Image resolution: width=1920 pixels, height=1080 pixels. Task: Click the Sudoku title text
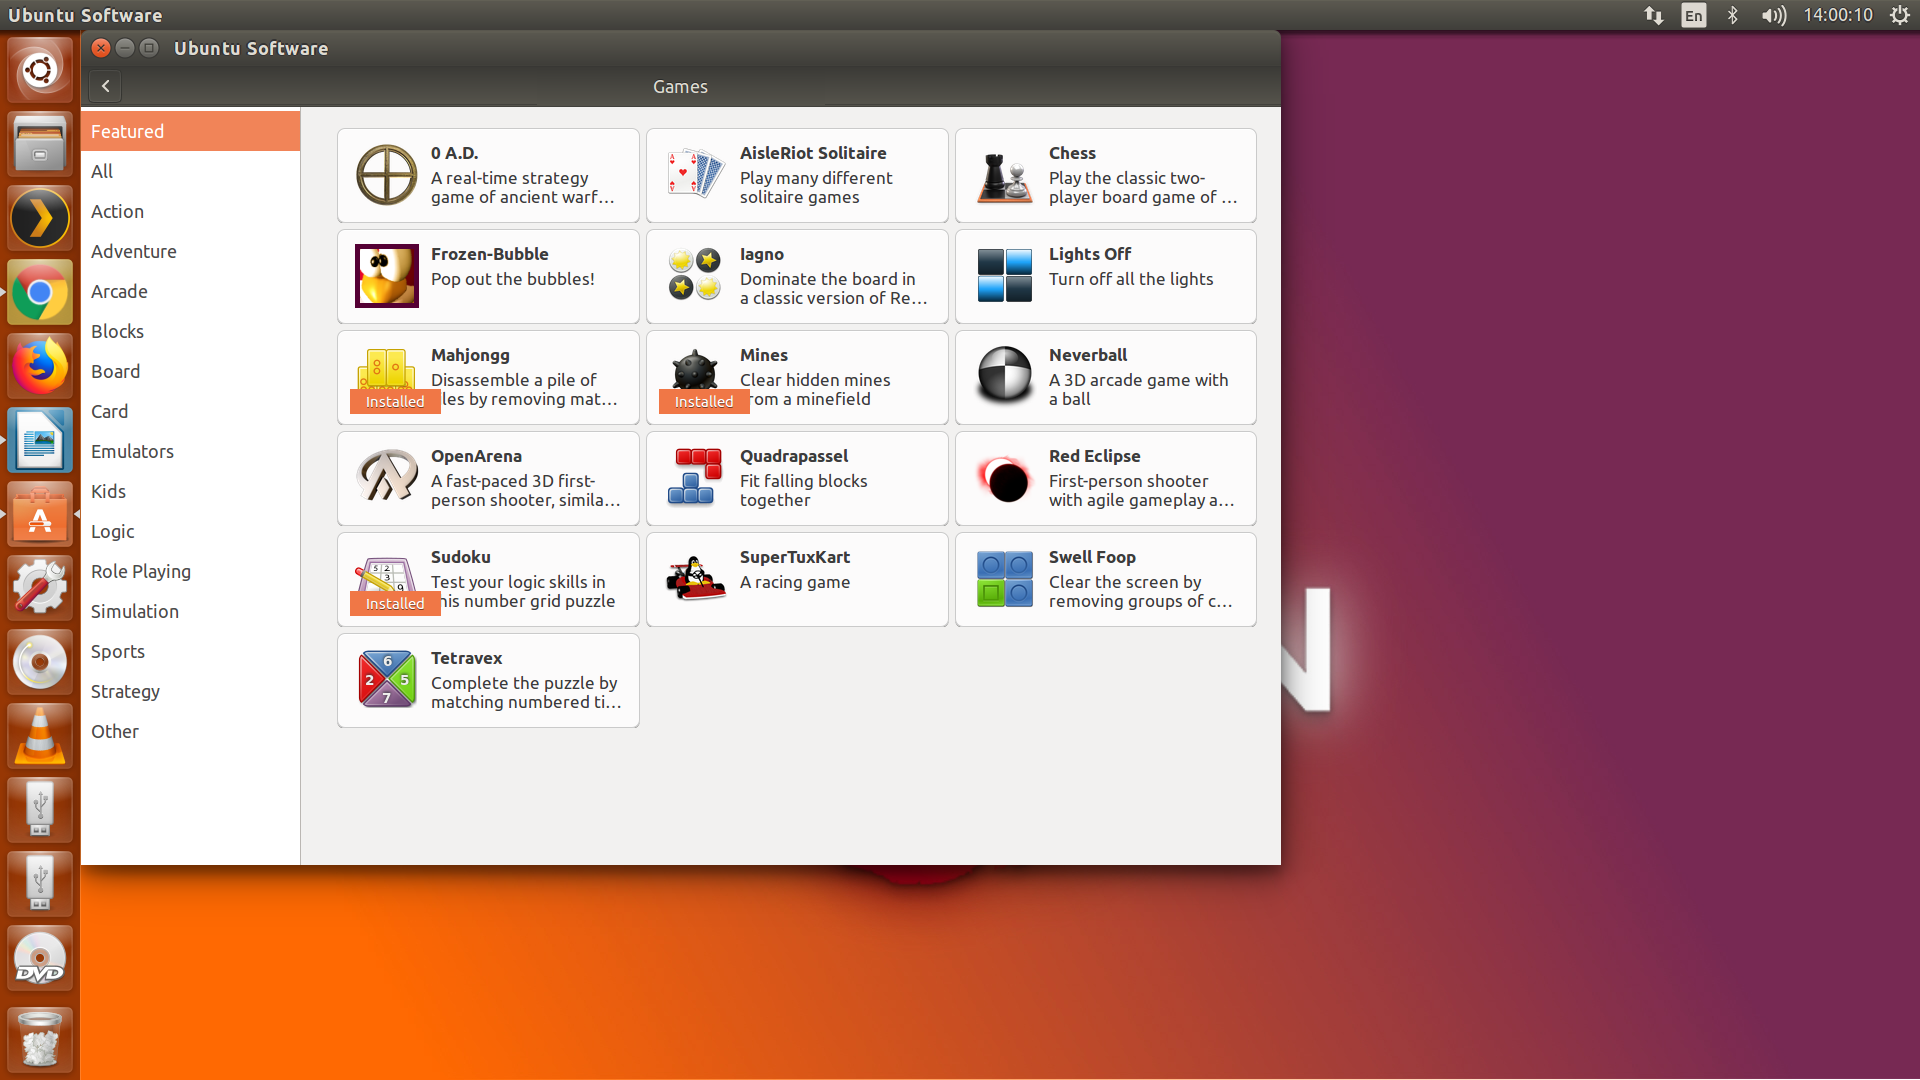coord(460,557)
